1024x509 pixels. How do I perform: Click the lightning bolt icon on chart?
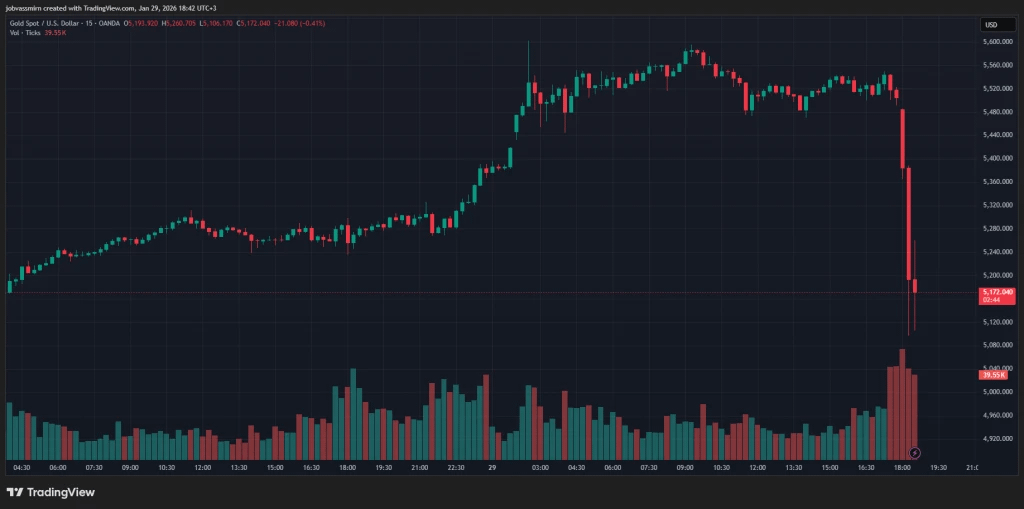[915, 455]
